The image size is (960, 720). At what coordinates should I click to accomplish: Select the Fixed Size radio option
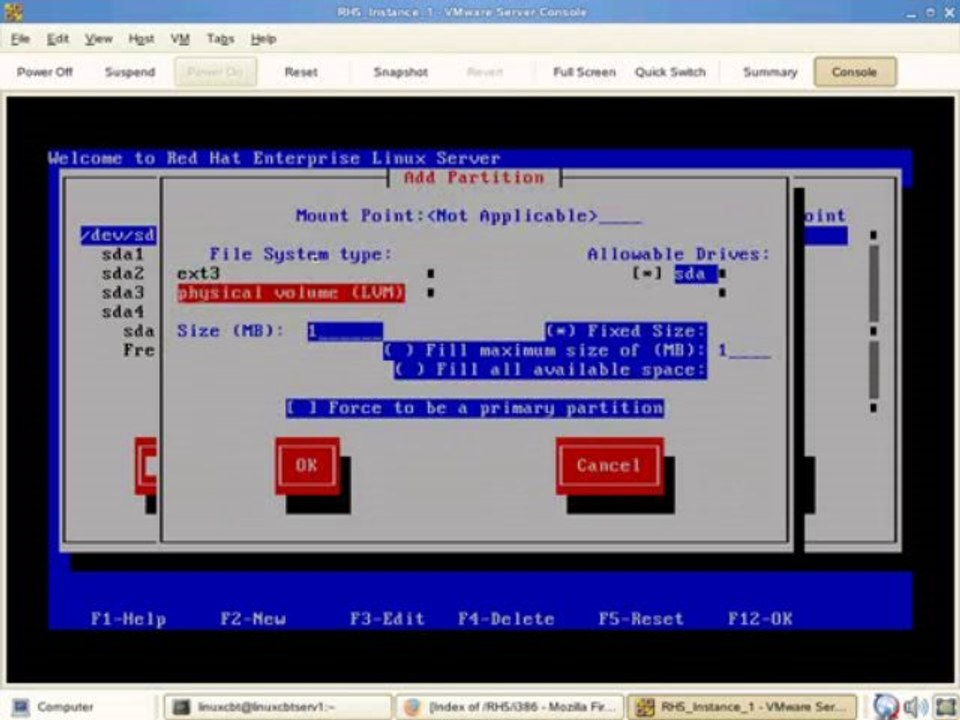tap(626, 331)
